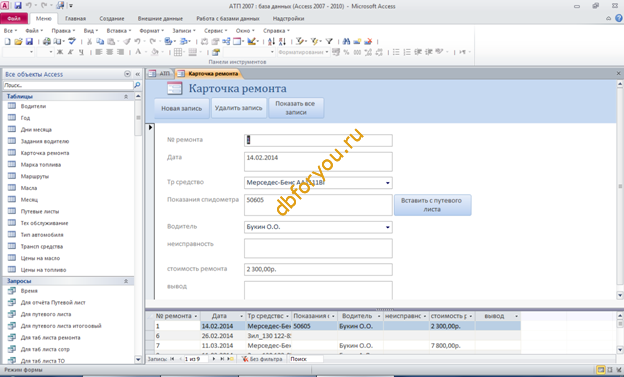Open the Файл backstage tab
Viewport: 624px width, 377px height.
coord(14,18)
